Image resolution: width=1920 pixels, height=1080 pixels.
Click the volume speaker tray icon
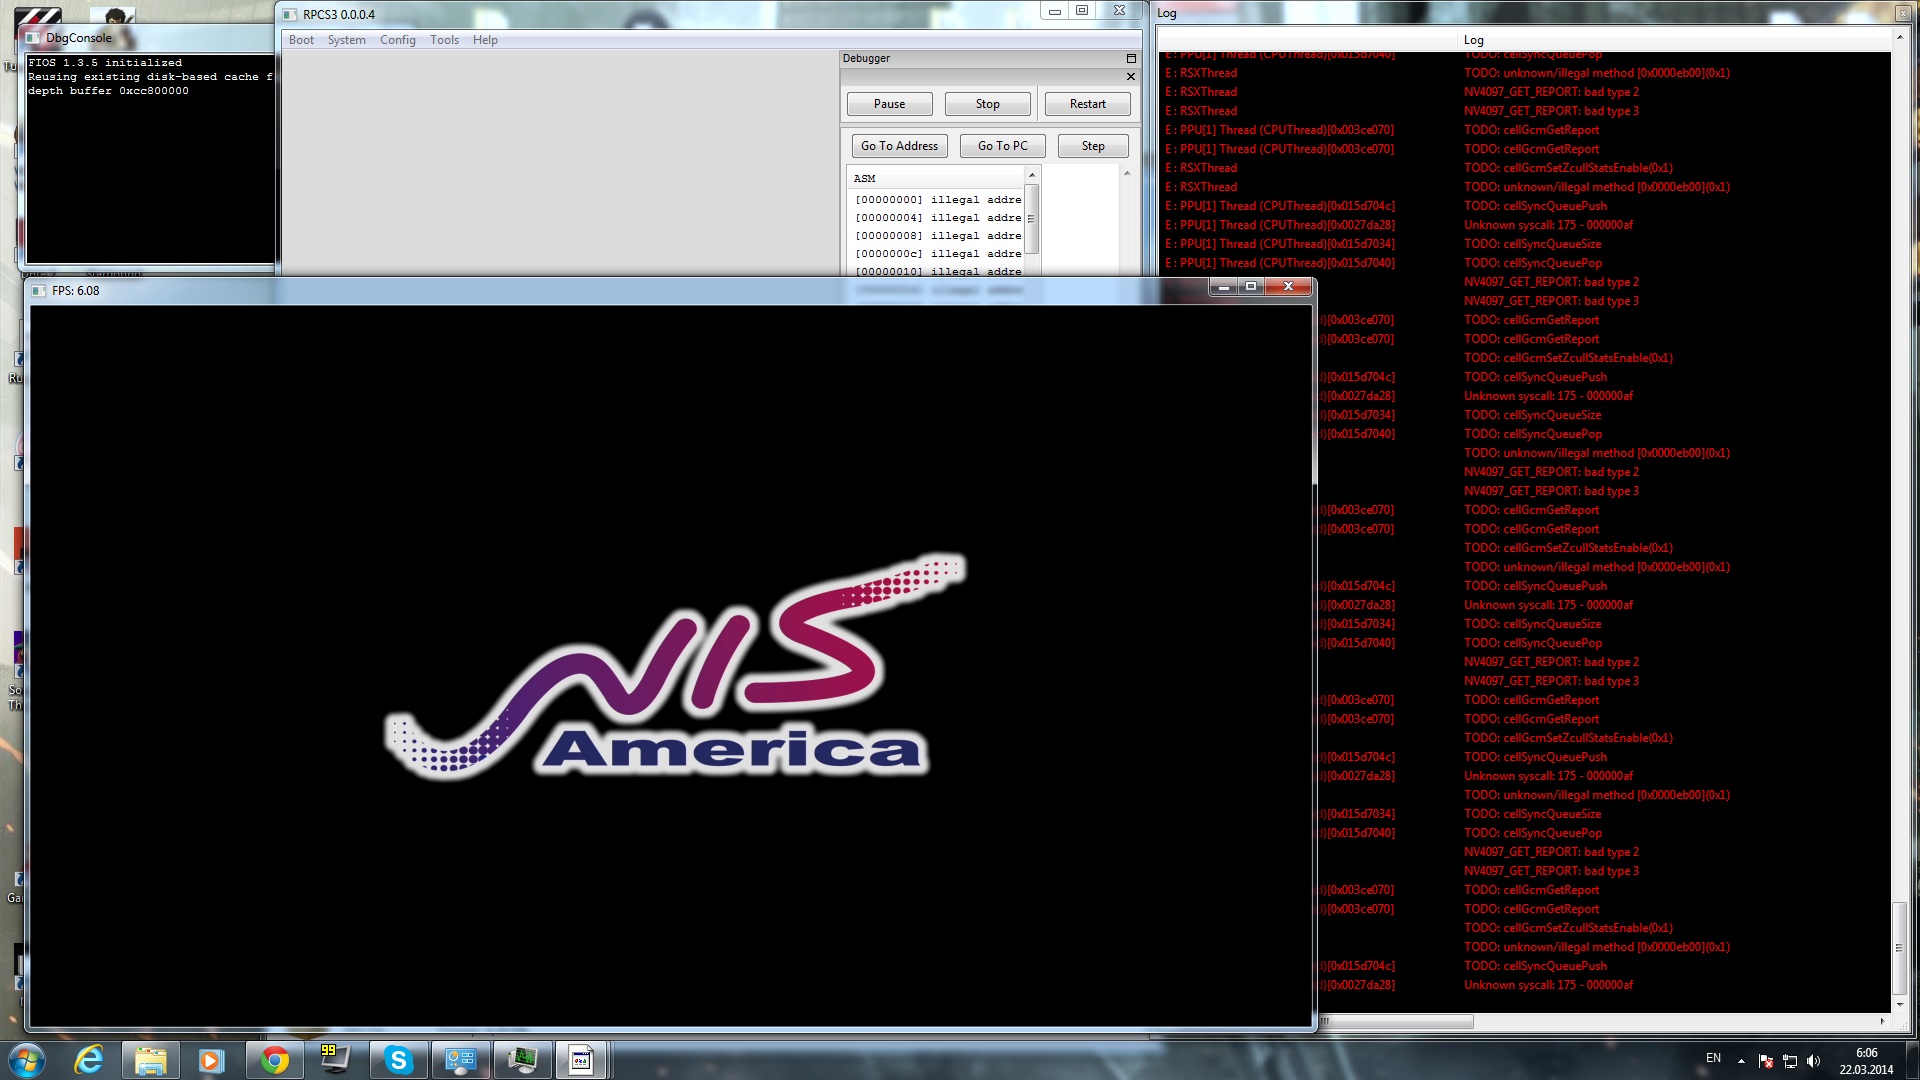[x=1814, y=1061]
